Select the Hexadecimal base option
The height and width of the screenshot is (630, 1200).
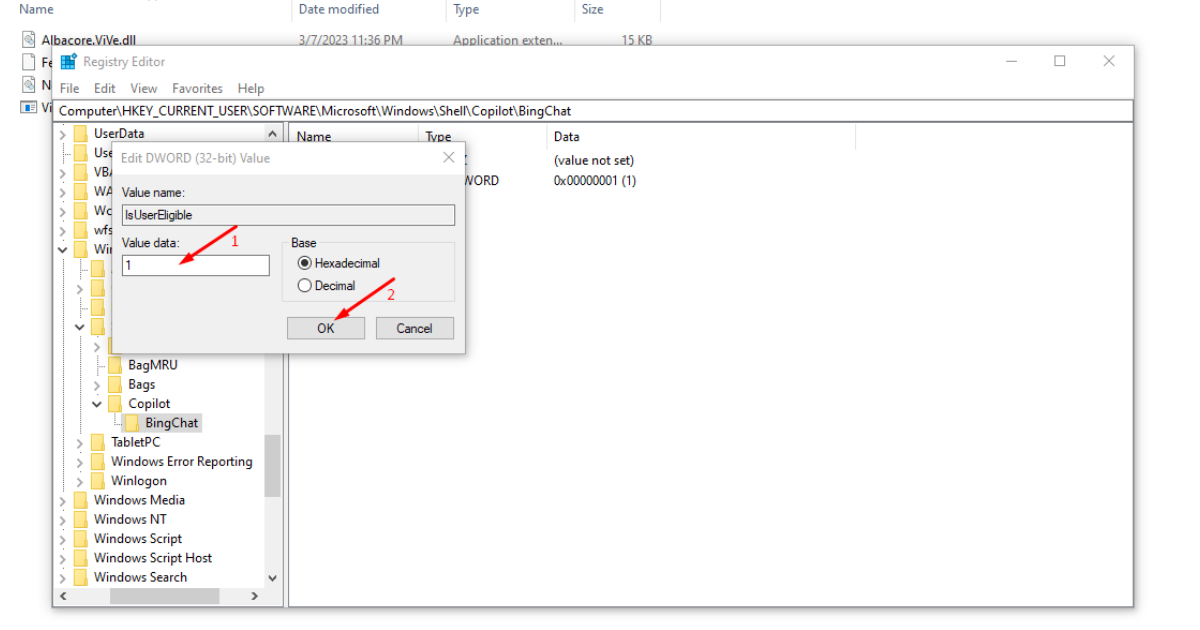click(x=305, y=263)
